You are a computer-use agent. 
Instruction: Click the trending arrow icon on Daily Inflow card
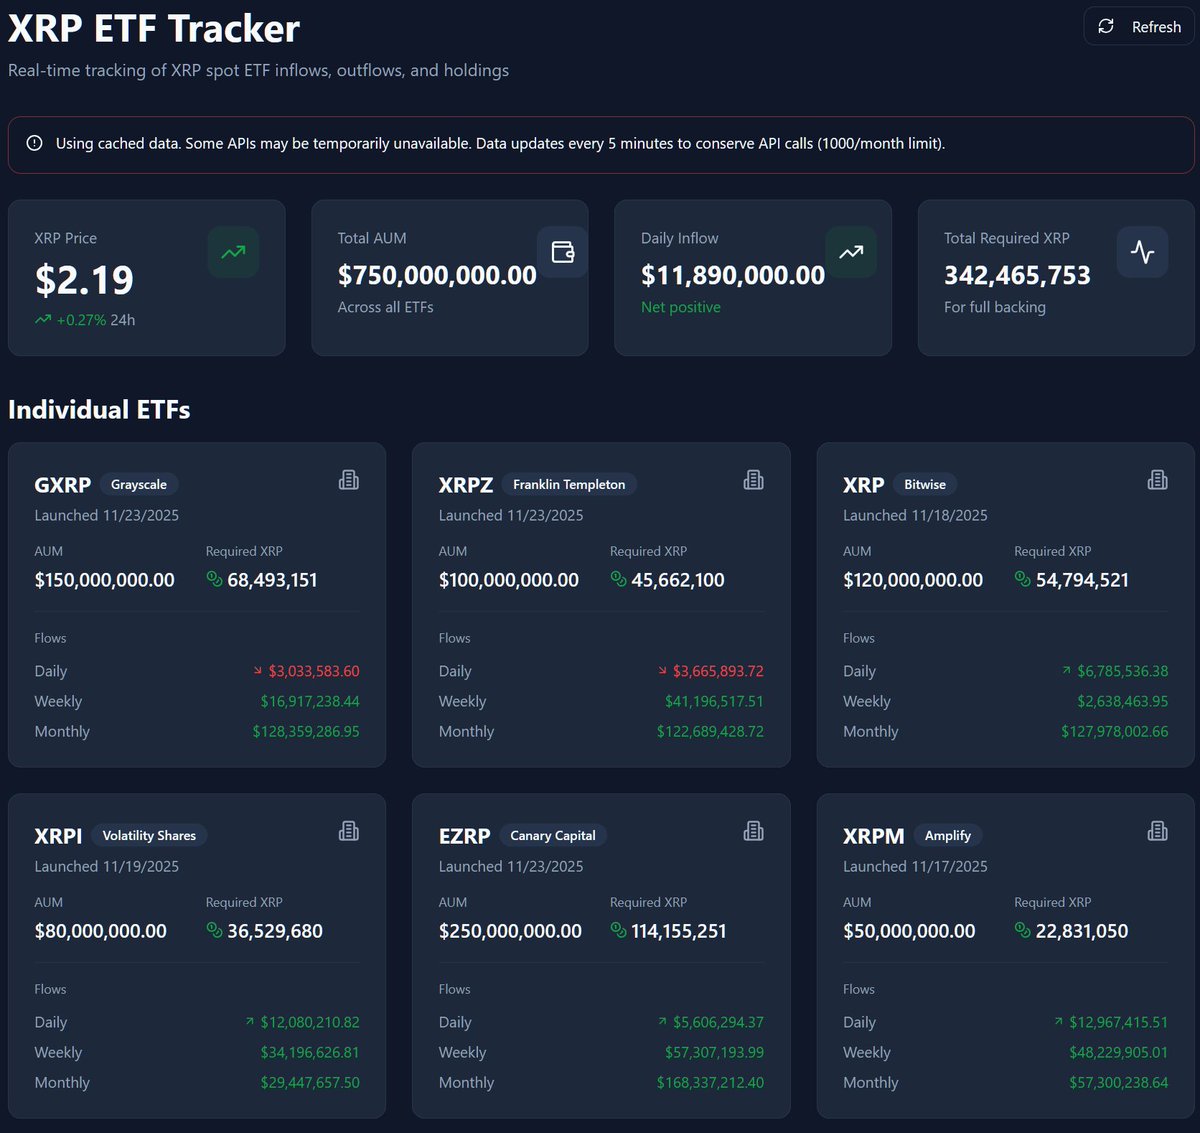coord(851,252)
